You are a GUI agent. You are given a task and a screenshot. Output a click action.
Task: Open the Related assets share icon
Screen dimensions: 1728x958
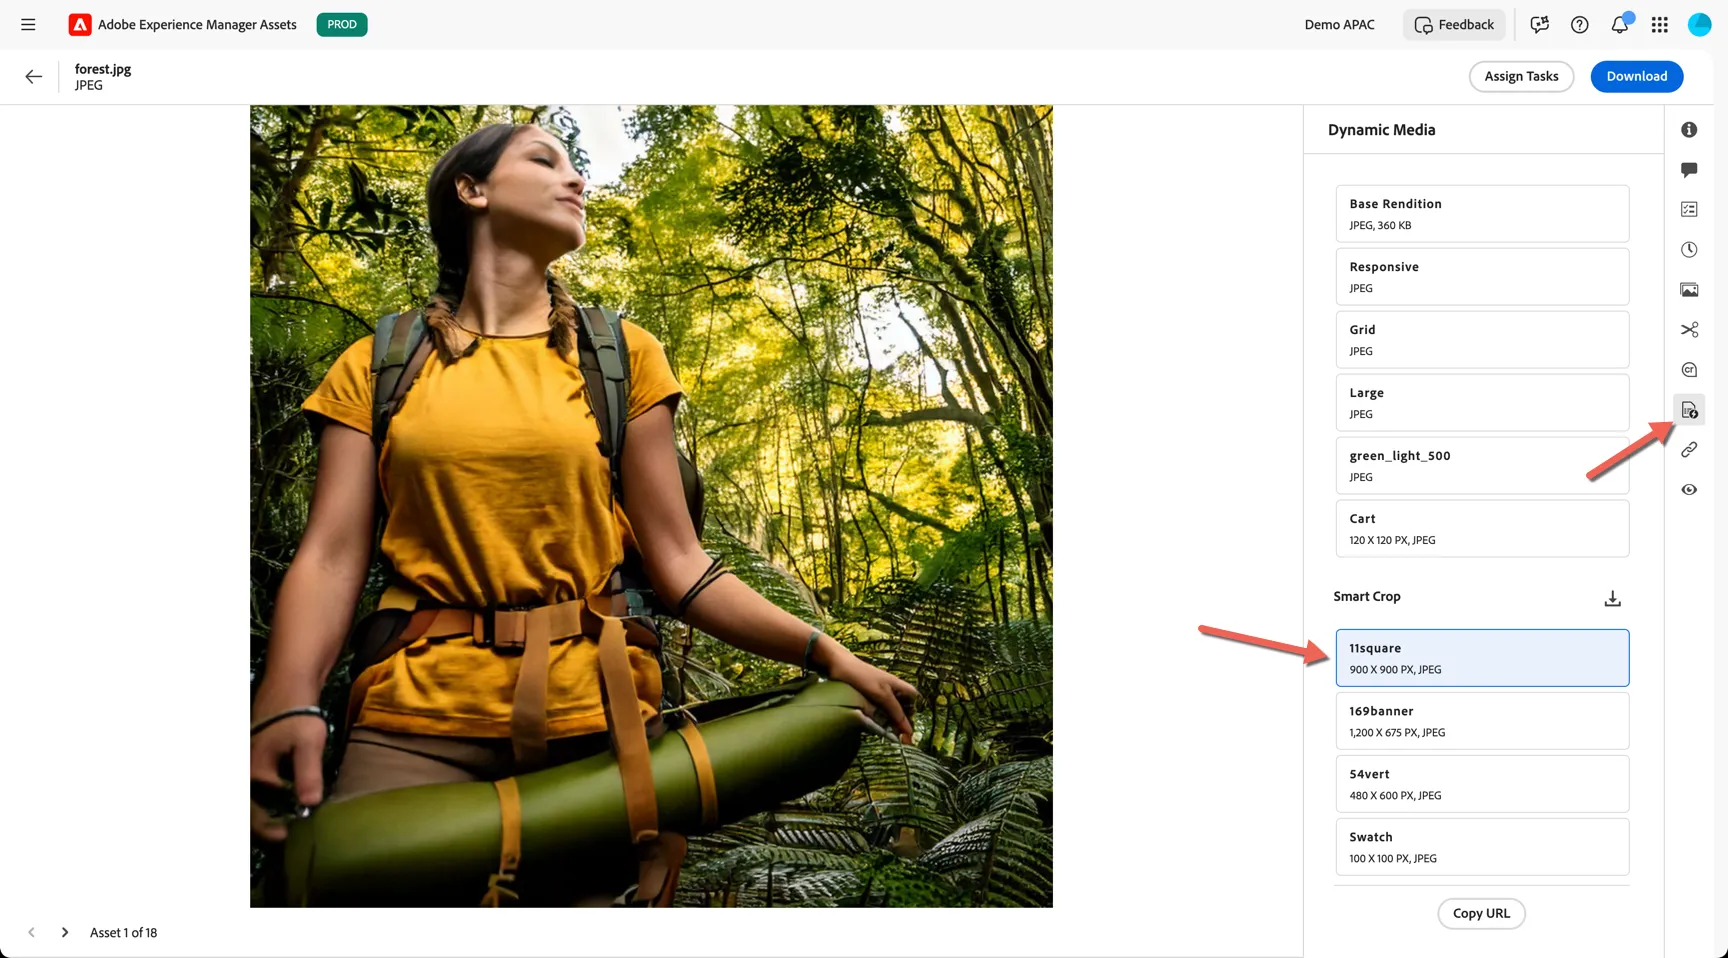tap(1689, 330)
